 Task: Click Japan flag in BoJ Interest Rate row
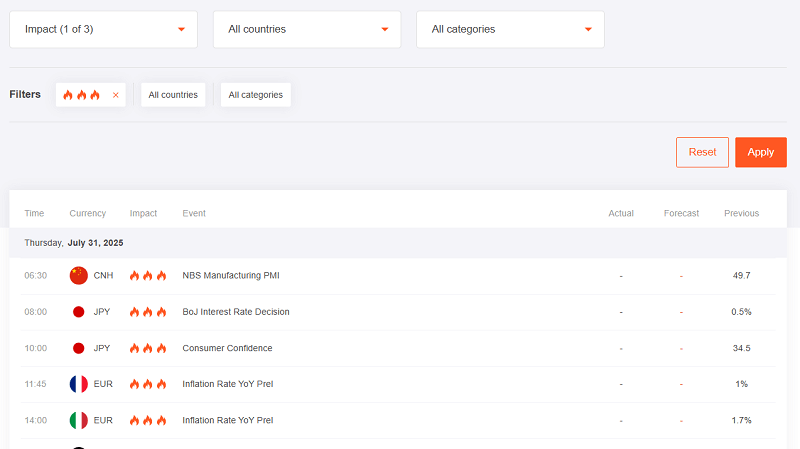point(79,312)
